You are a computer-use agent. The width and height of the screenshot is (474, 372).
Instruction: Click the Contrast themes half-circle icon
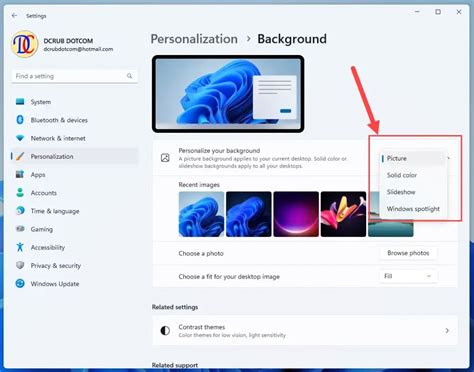click(165, 330)
